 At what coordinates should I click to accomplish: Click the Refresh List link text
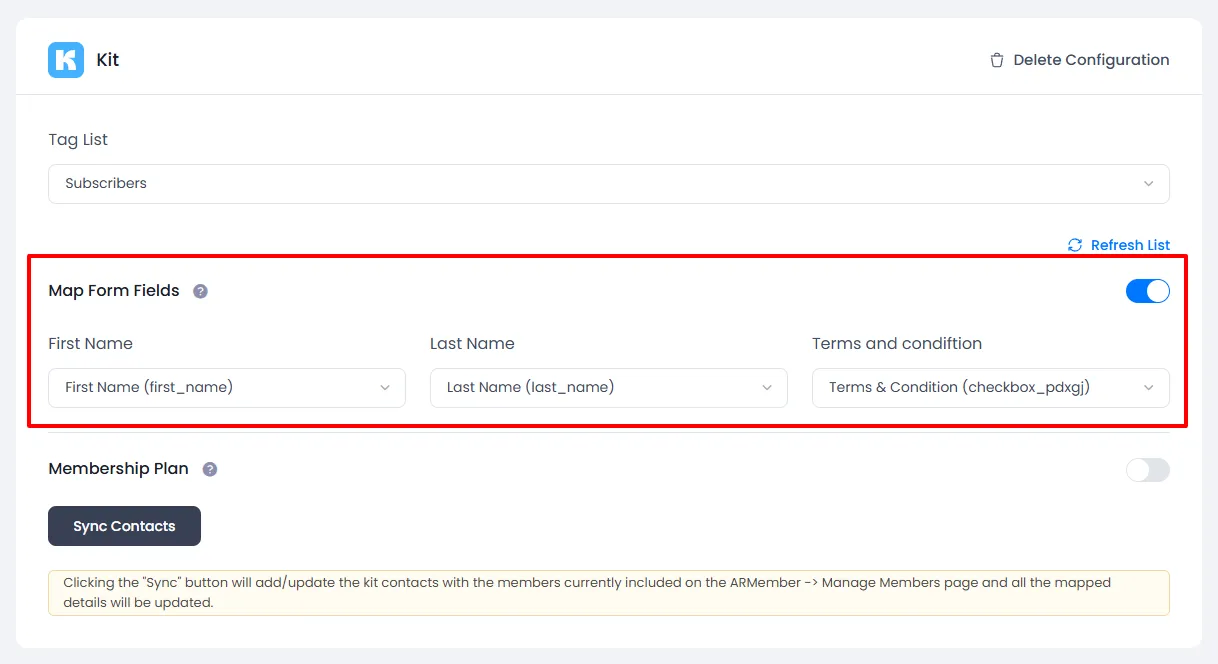pos(1130,245)
